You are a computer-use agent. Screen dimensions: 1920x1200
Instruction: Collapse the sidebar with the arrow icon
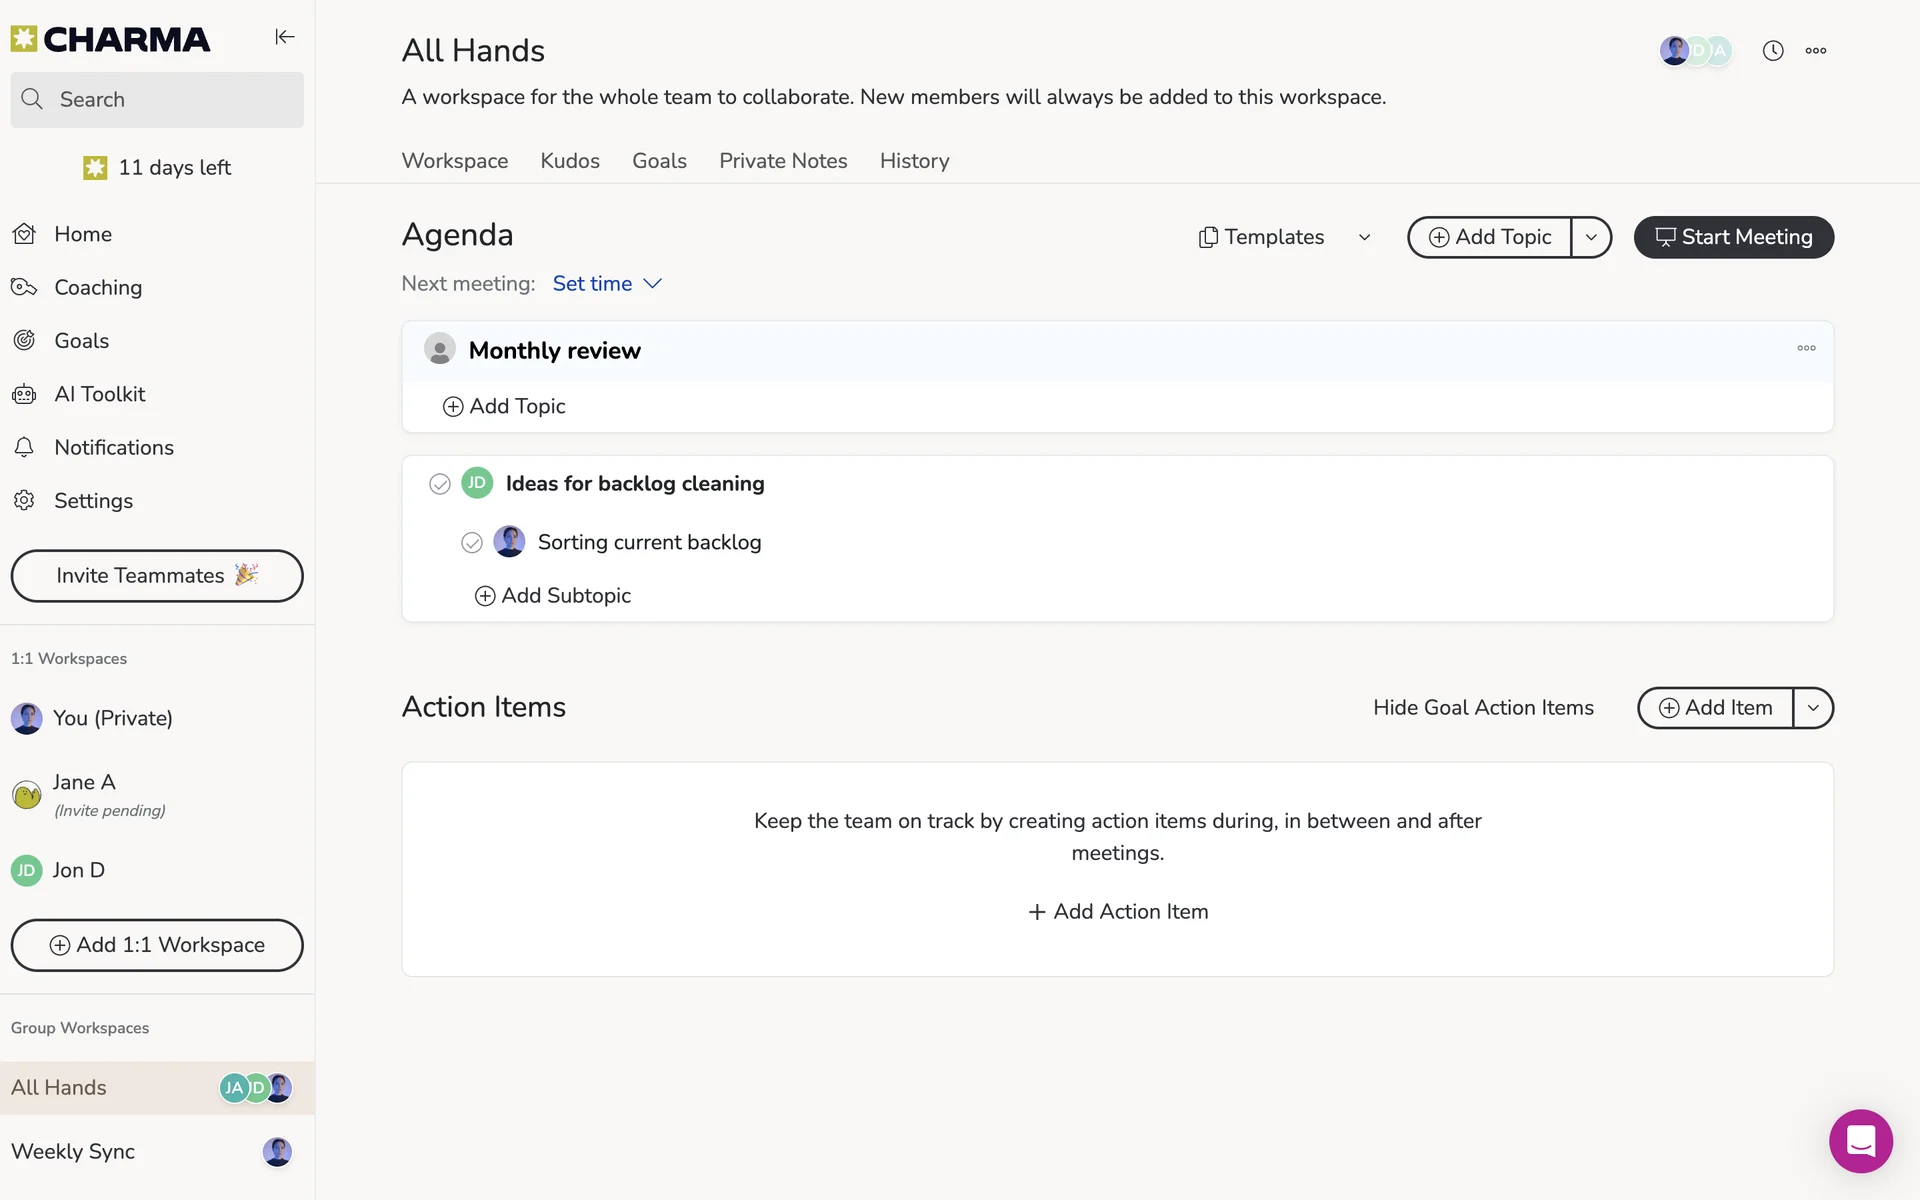pyautogui.click(x=285, y=37)
